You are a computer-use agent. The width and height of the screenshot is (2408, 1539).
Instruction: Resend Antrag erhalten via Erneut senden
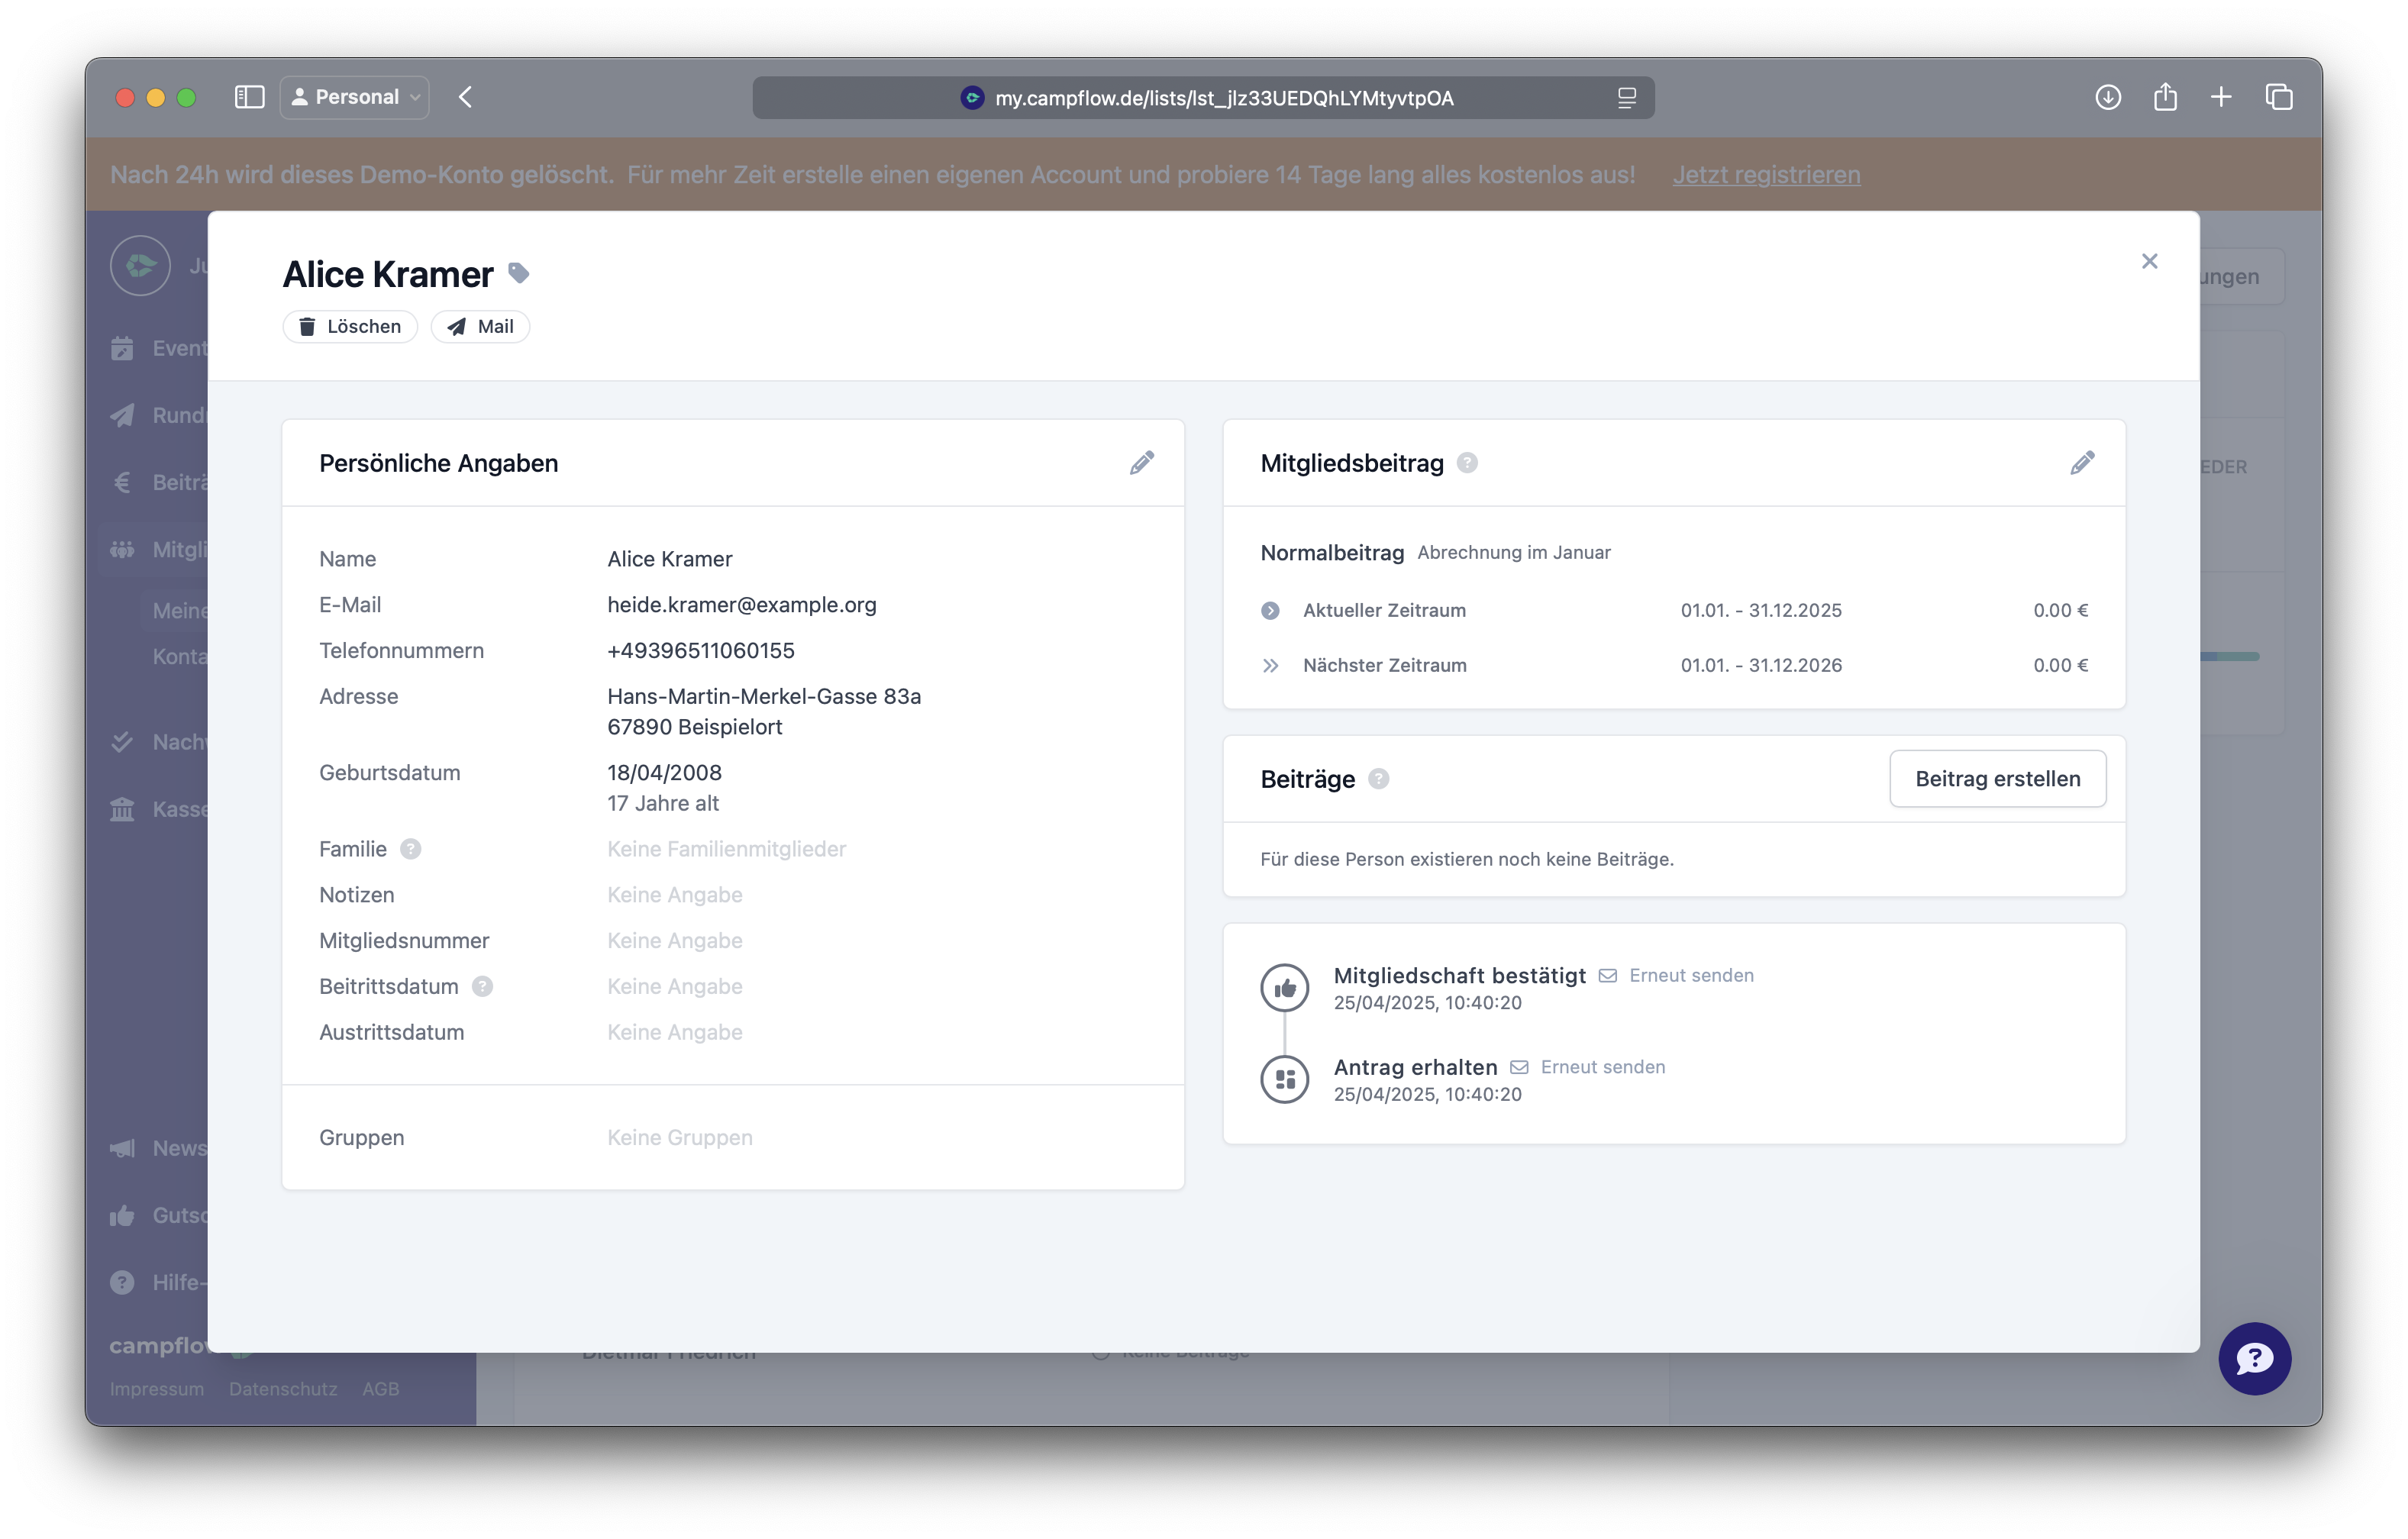click(x=1602, y=1067)
